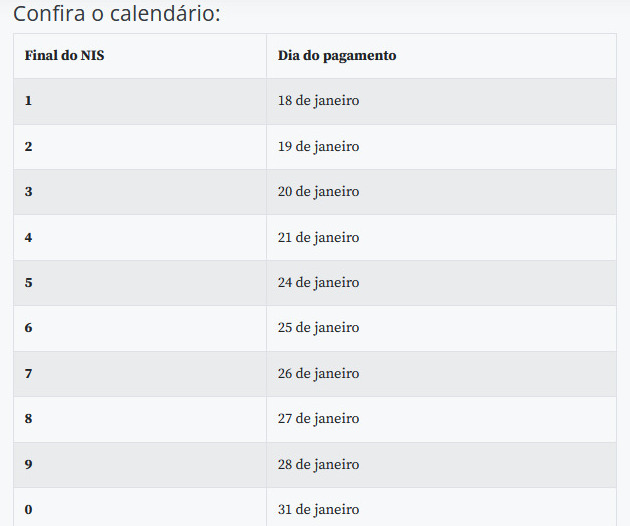Click the 'Confira o calendário:' heading

coord(117,14)
